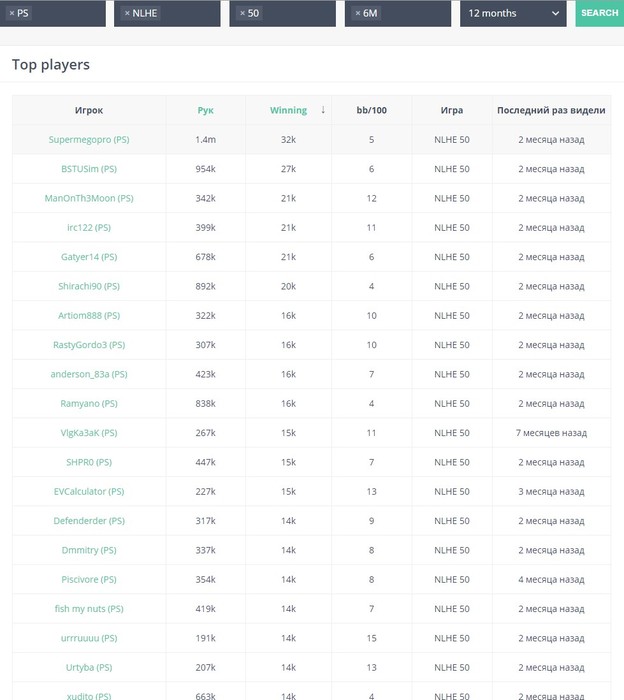Click the bb/100 column header

[371, 110]
